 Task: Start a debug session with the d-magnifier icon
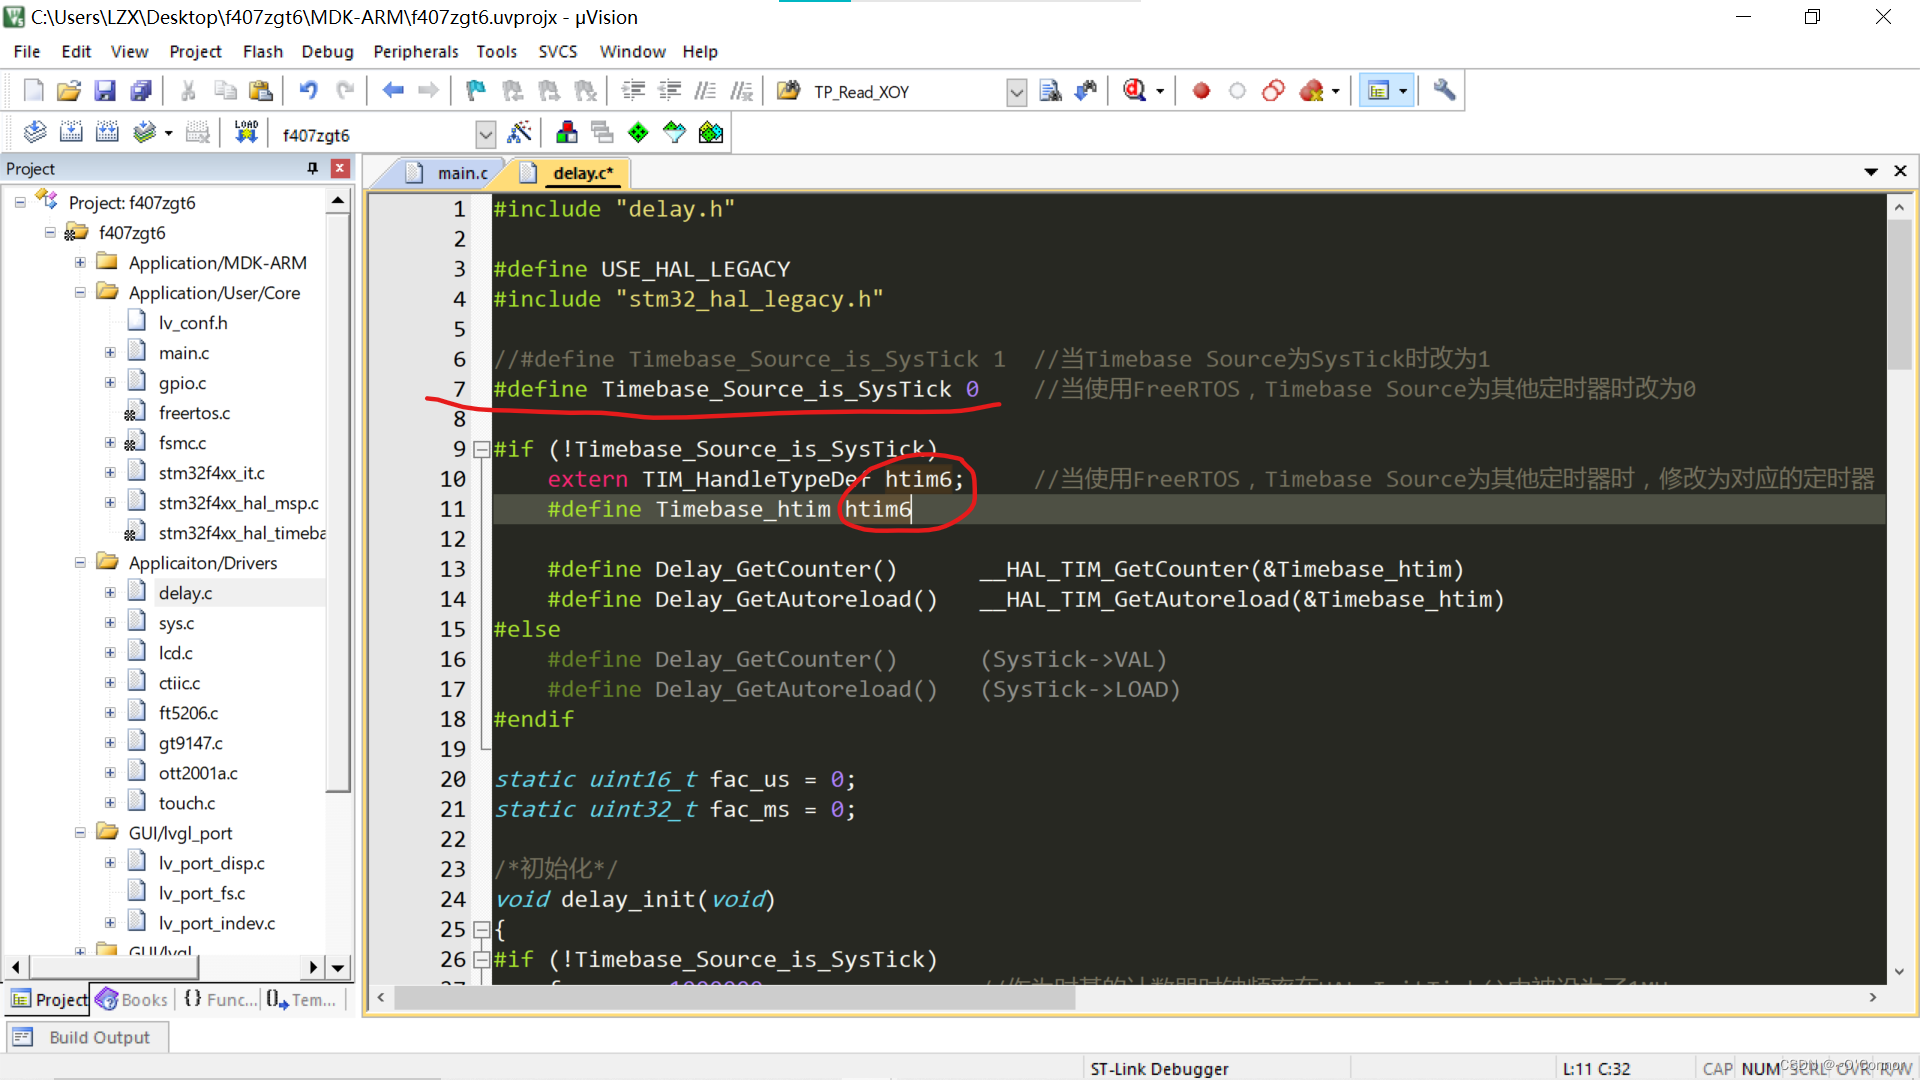1135,90
